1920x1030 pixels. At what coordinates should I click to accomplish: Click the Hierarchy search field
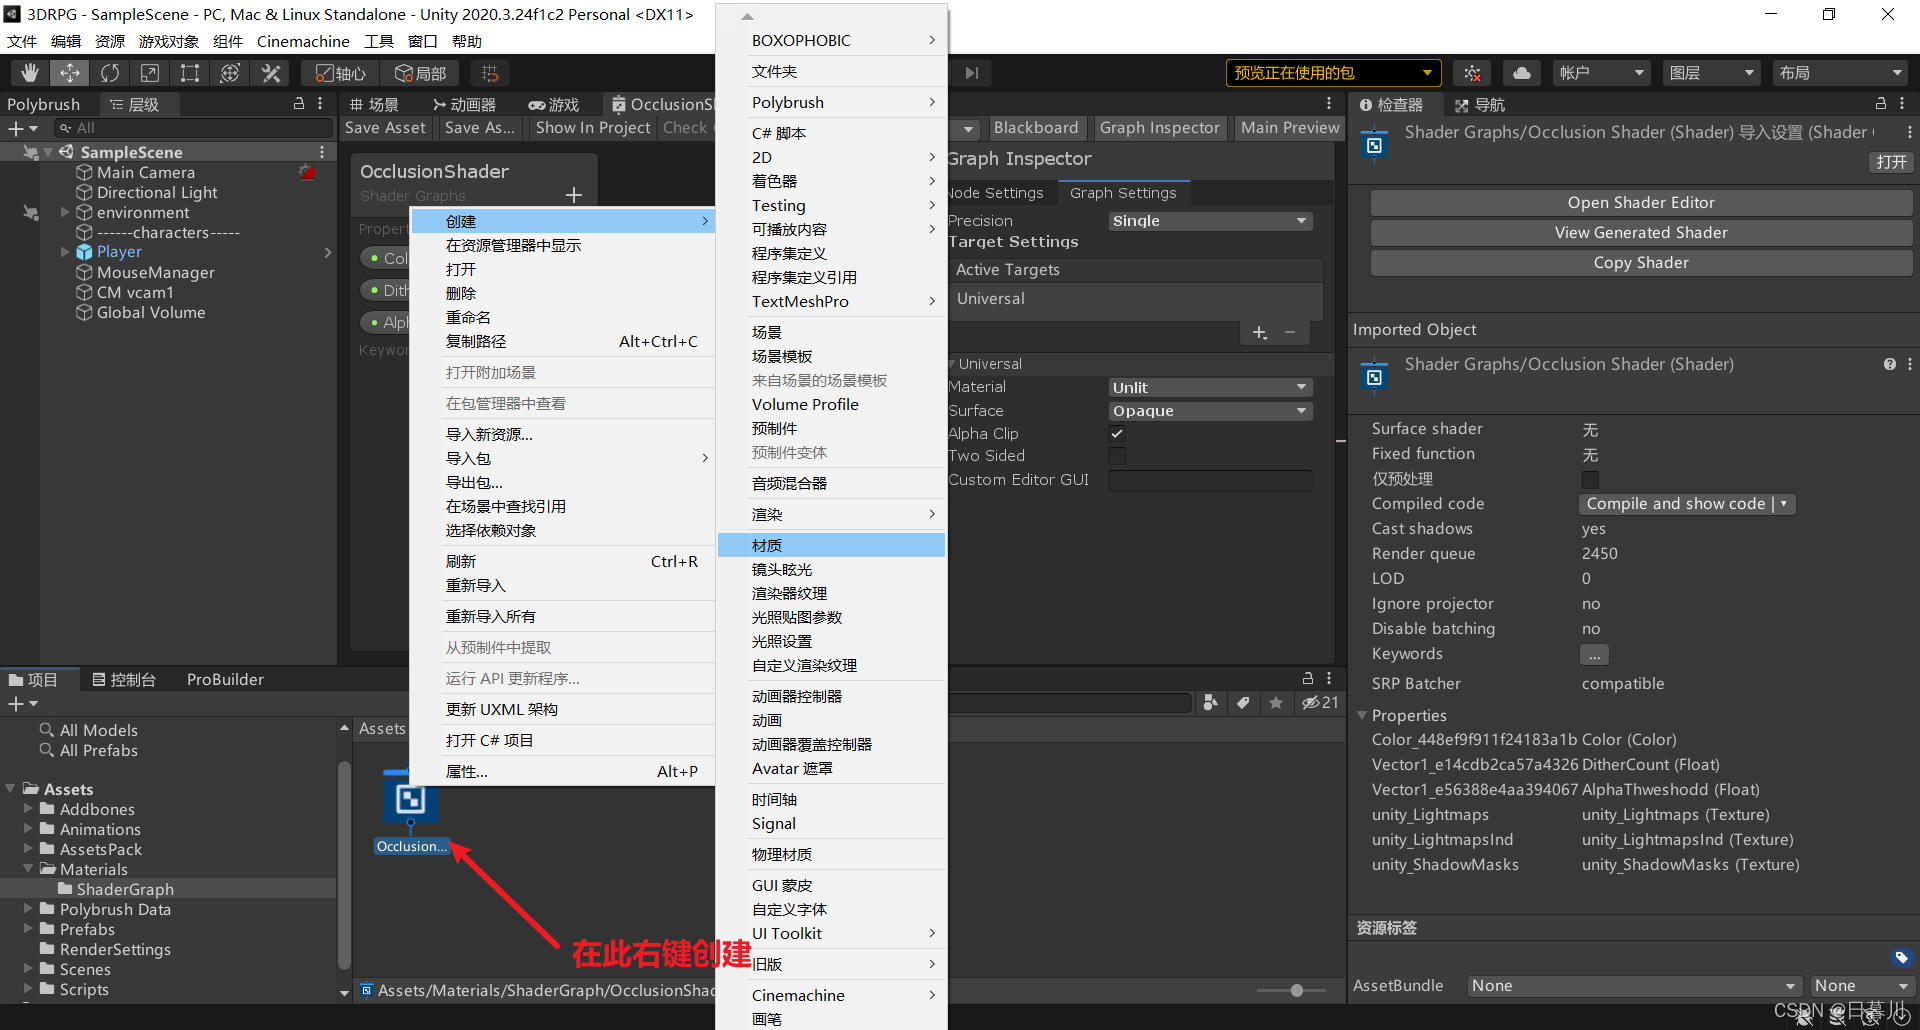pos(194,128)
